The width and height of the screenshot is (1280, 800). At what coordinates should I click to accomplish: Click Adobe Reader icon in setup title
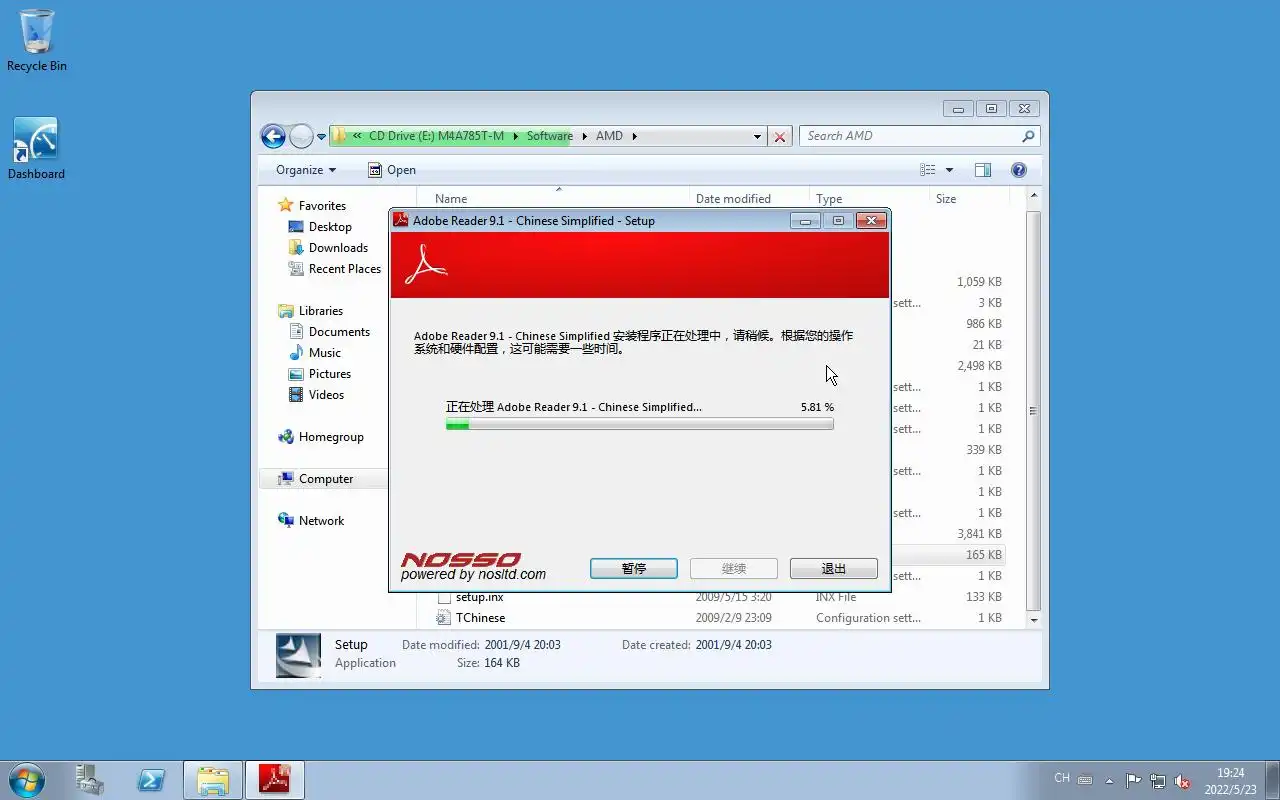(401, 220)
